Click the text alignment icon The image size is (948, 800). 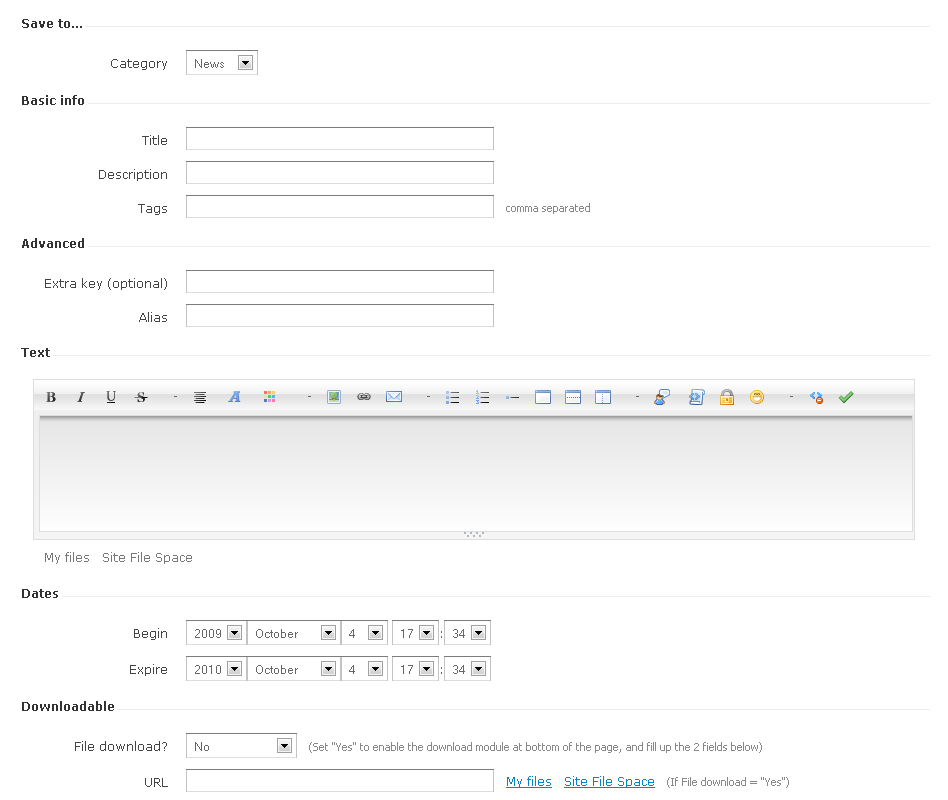click(200, 397)
